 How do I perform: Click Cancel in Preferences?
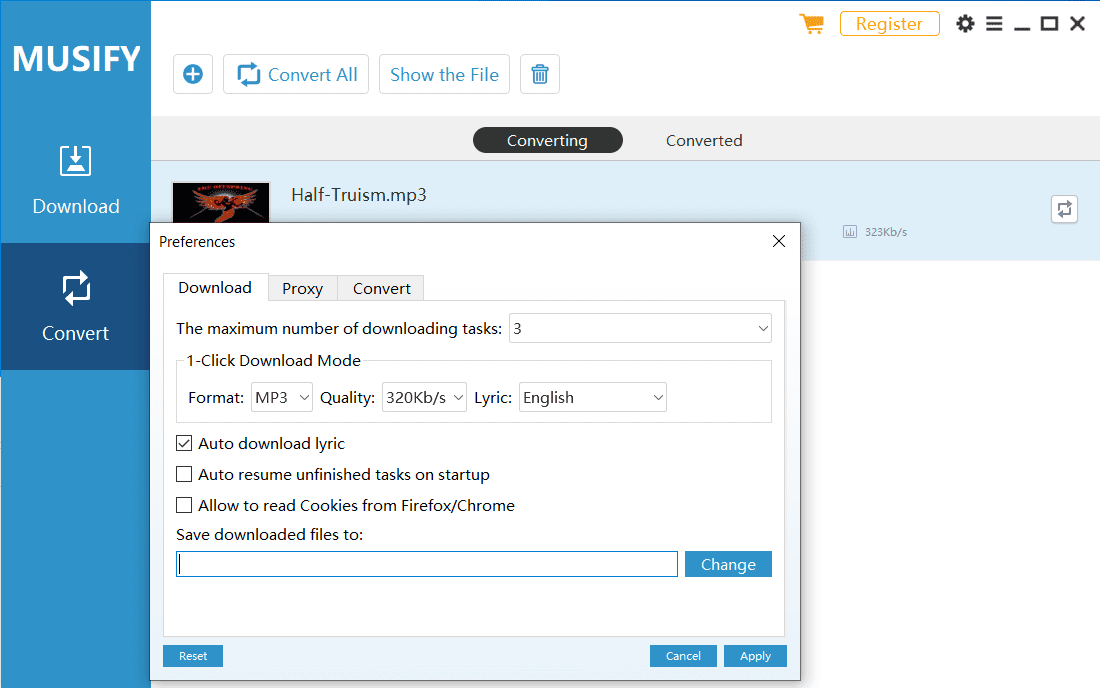(x=683, y=656)
